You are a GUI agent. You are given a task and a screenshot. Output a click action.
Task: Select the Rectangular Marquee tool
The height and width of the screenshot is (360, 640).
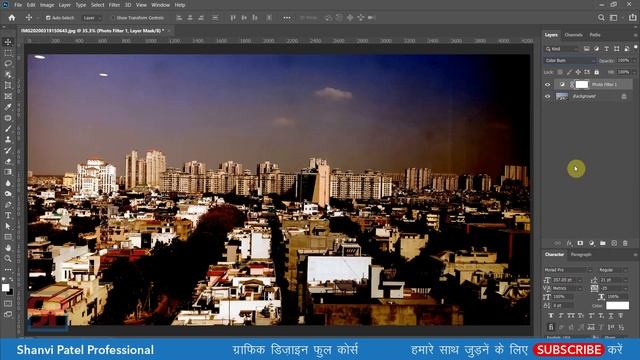click(8, 53)
